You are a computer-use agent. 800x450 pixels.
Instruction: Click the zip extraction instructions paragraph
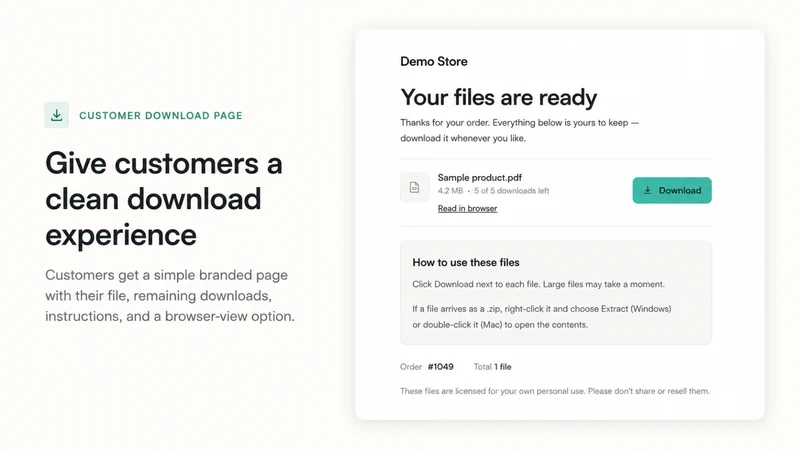pos(542,316)
